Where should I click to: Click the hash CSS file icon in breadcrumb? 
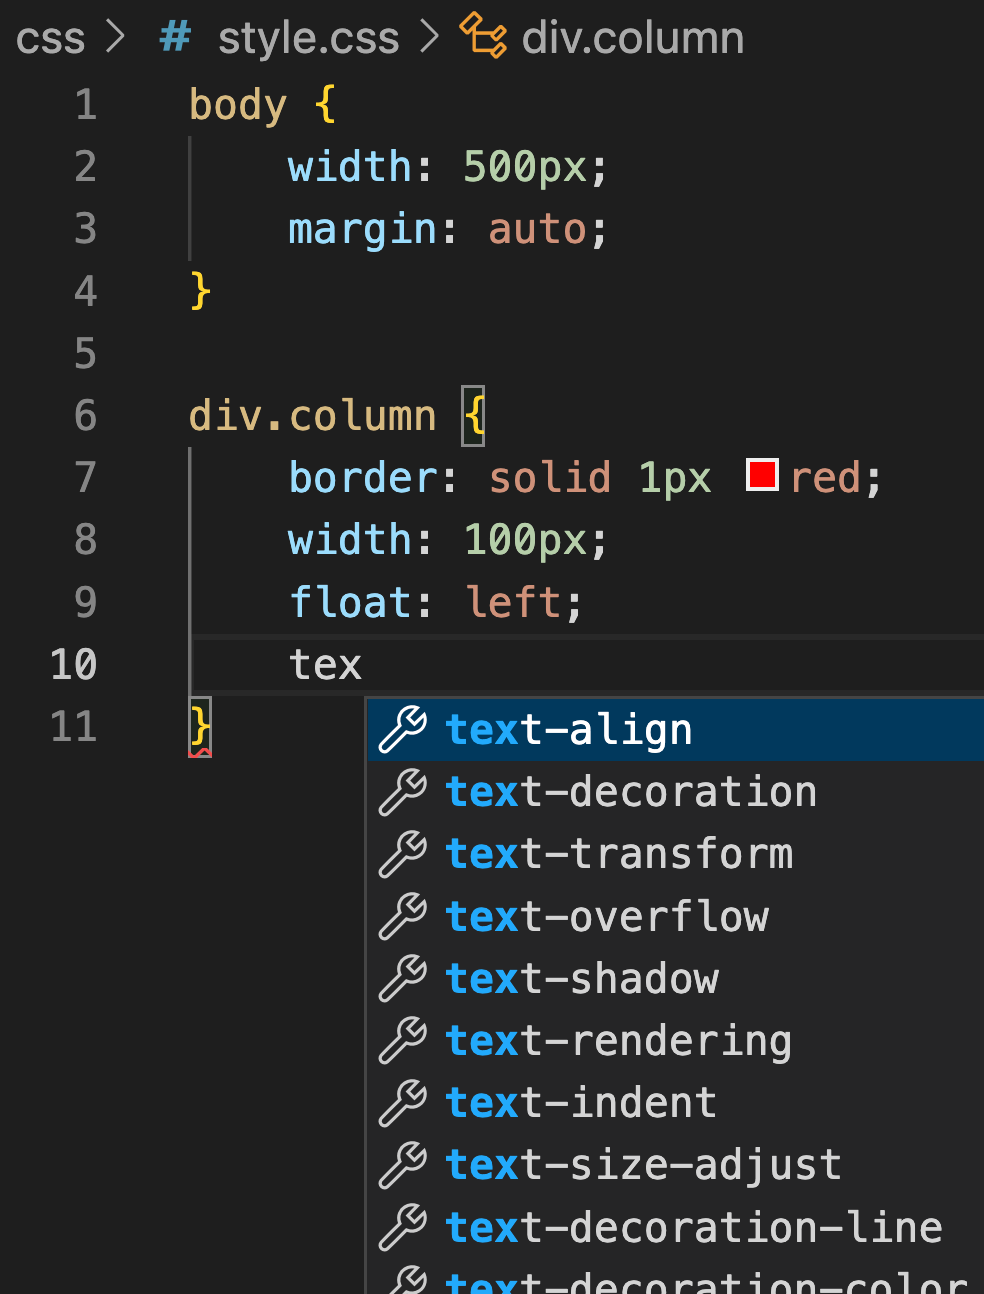coord(175,38)
